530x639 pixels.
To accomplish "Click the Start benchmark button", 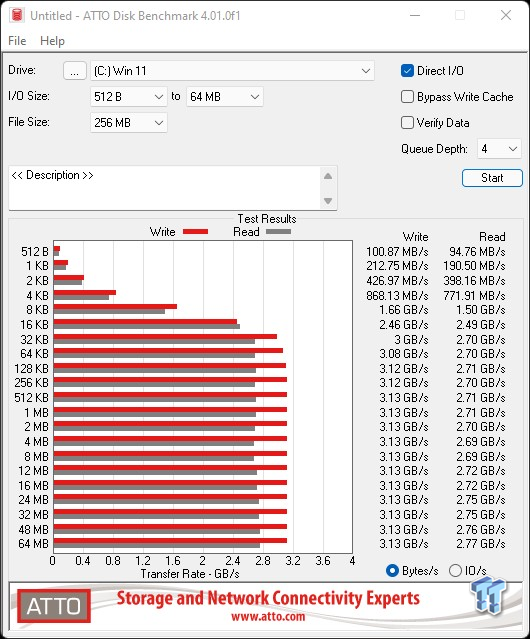I will [x=492, y=178].
